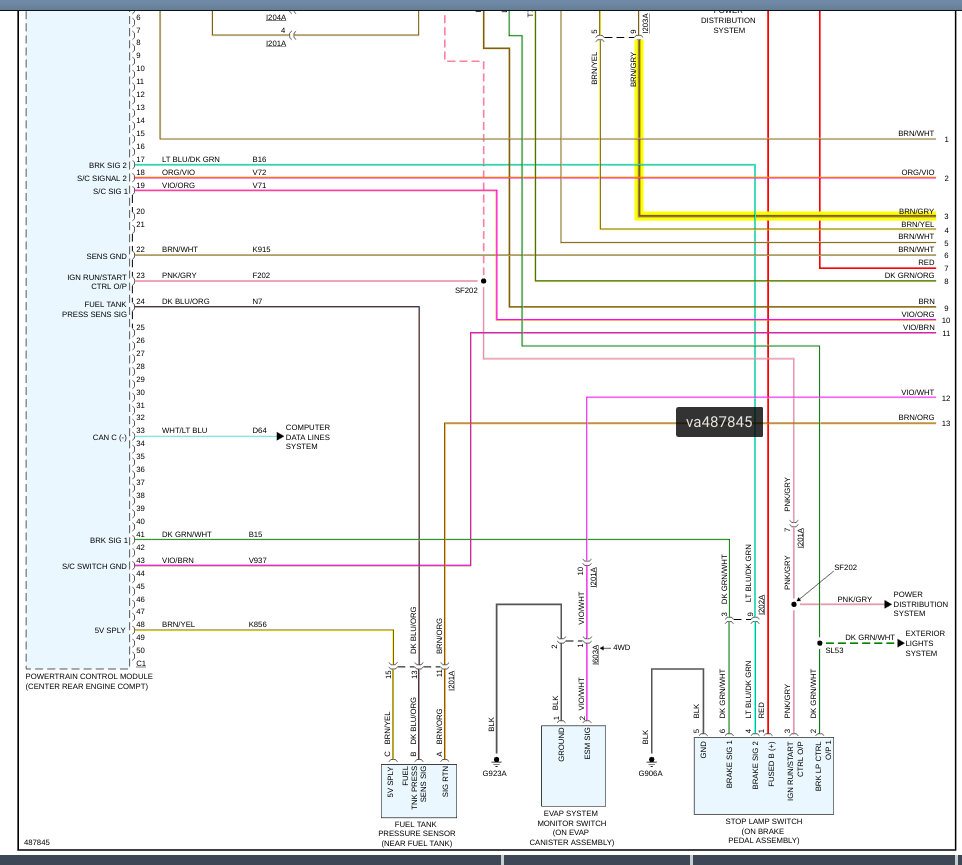This screenshot has width=962, height=865.
Task: Click DK BLU/ORG label at PCM pin 24
Action: coord(185,301)
